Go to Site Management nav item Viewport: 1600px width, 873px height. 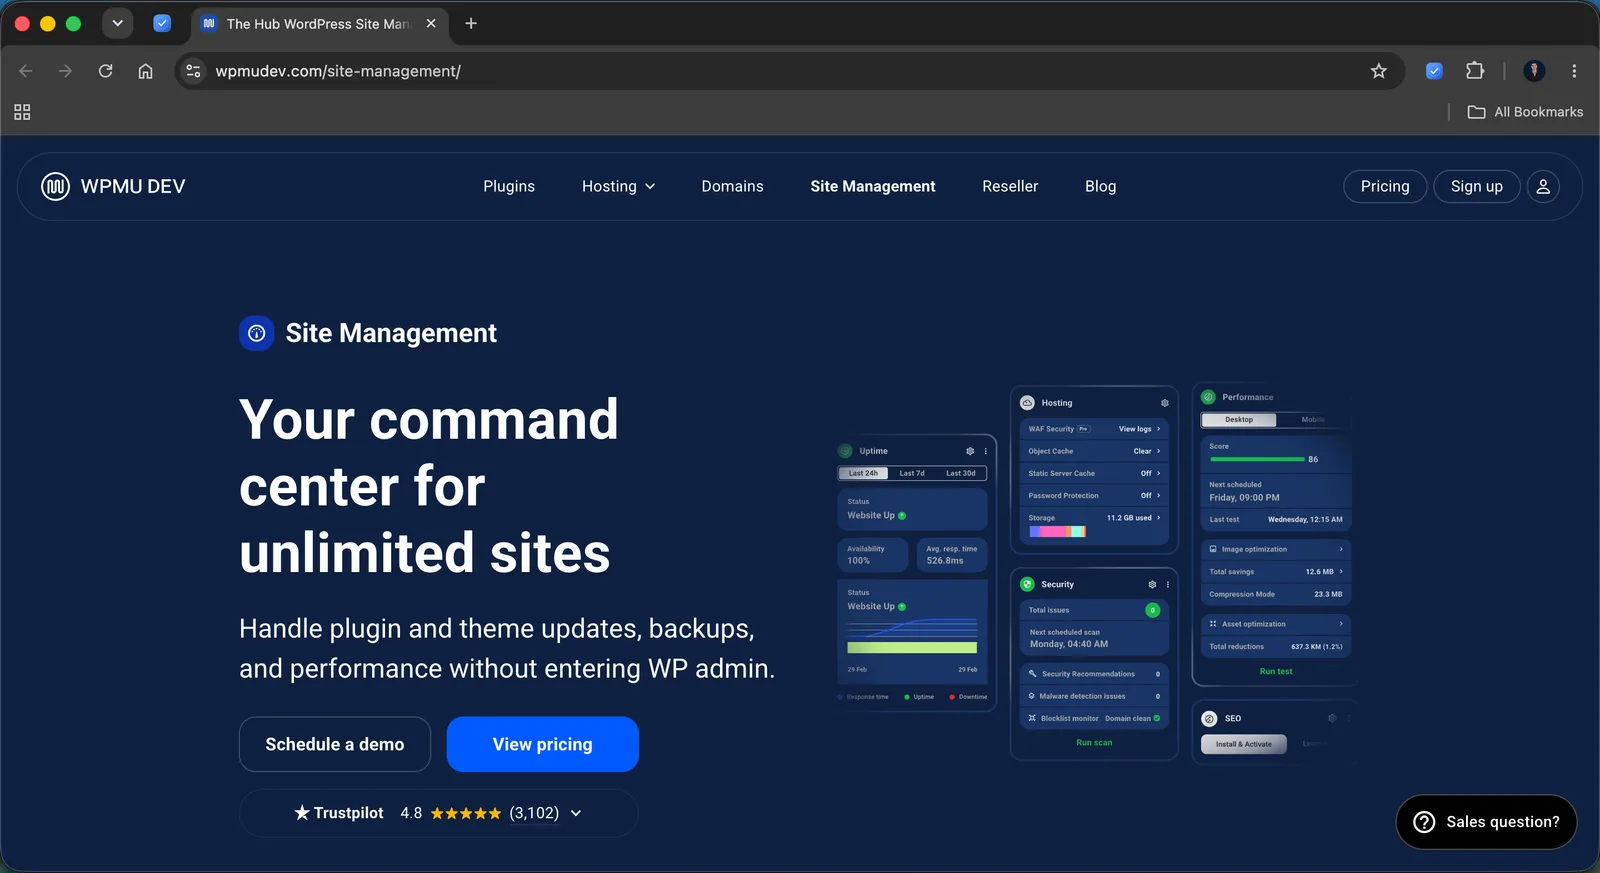(873, 186)
